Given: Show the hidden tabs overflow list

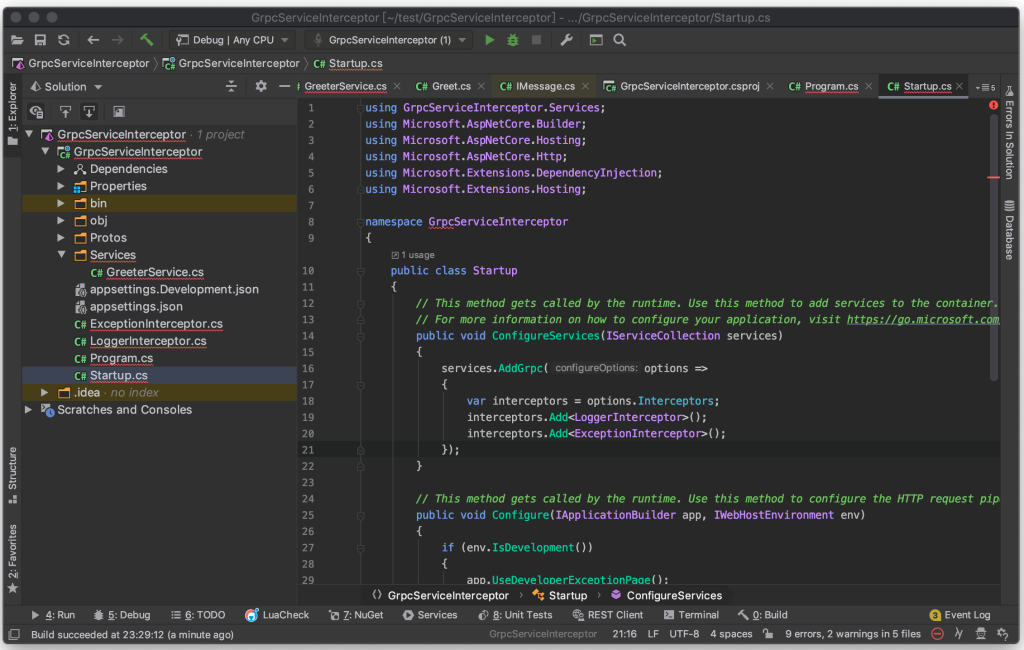Looking at the screenshot, I should [x=985, y=87].
